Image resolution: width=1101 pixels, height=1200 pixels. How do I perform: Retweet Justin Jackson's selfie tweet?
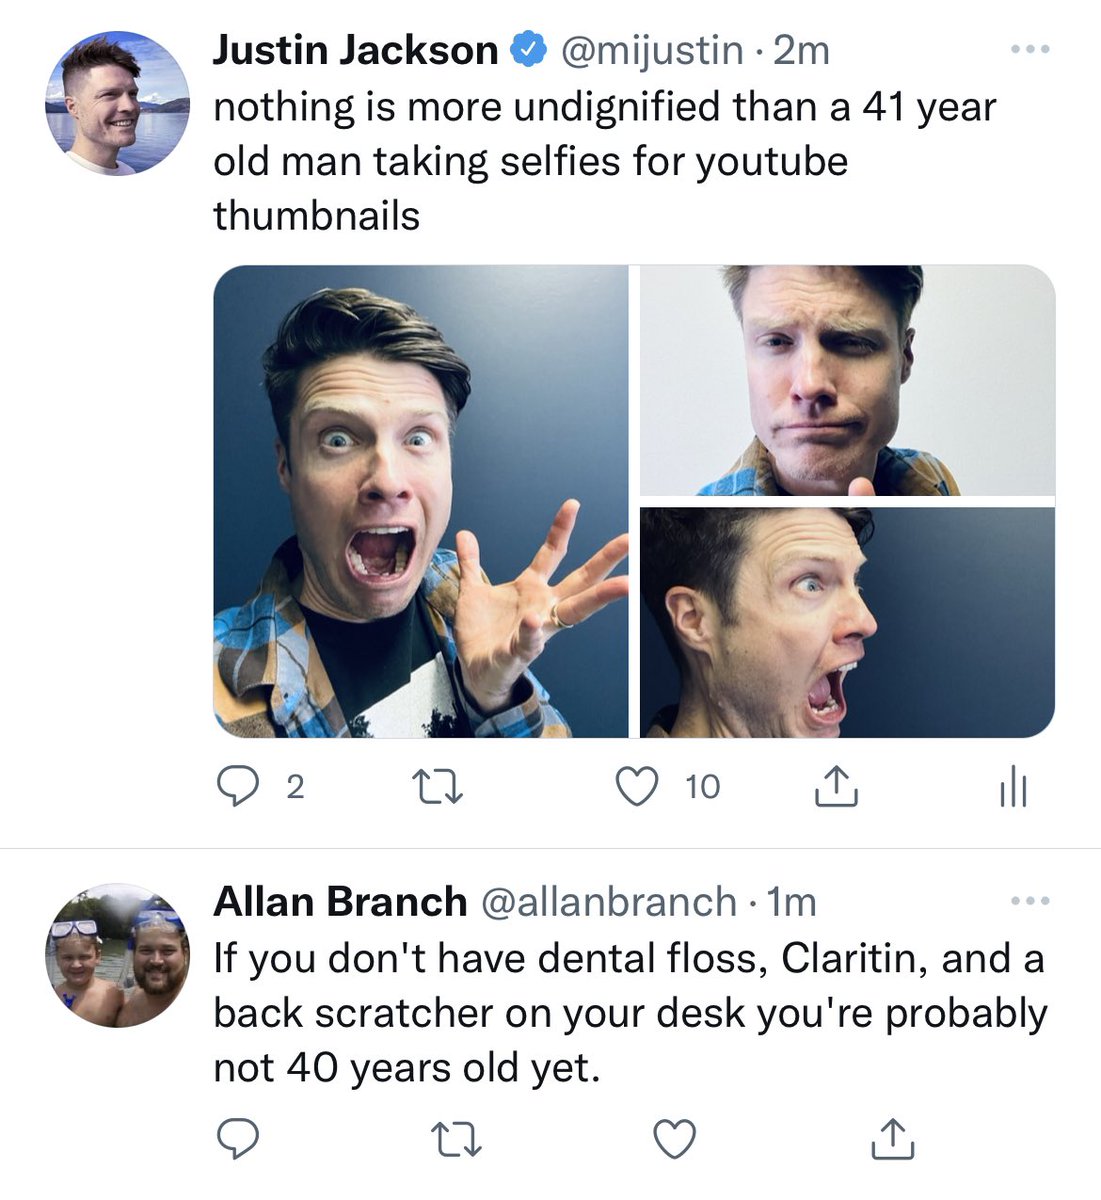point(438,788)
